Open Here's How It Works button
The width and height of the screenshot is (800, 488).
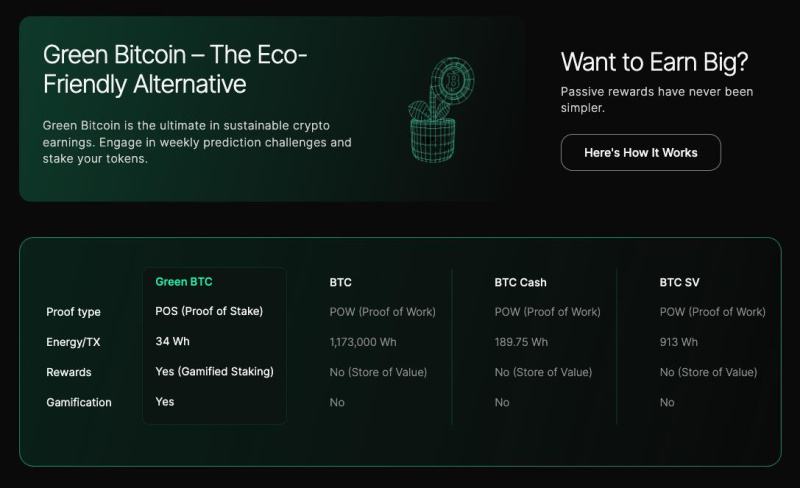coord(641,153)
